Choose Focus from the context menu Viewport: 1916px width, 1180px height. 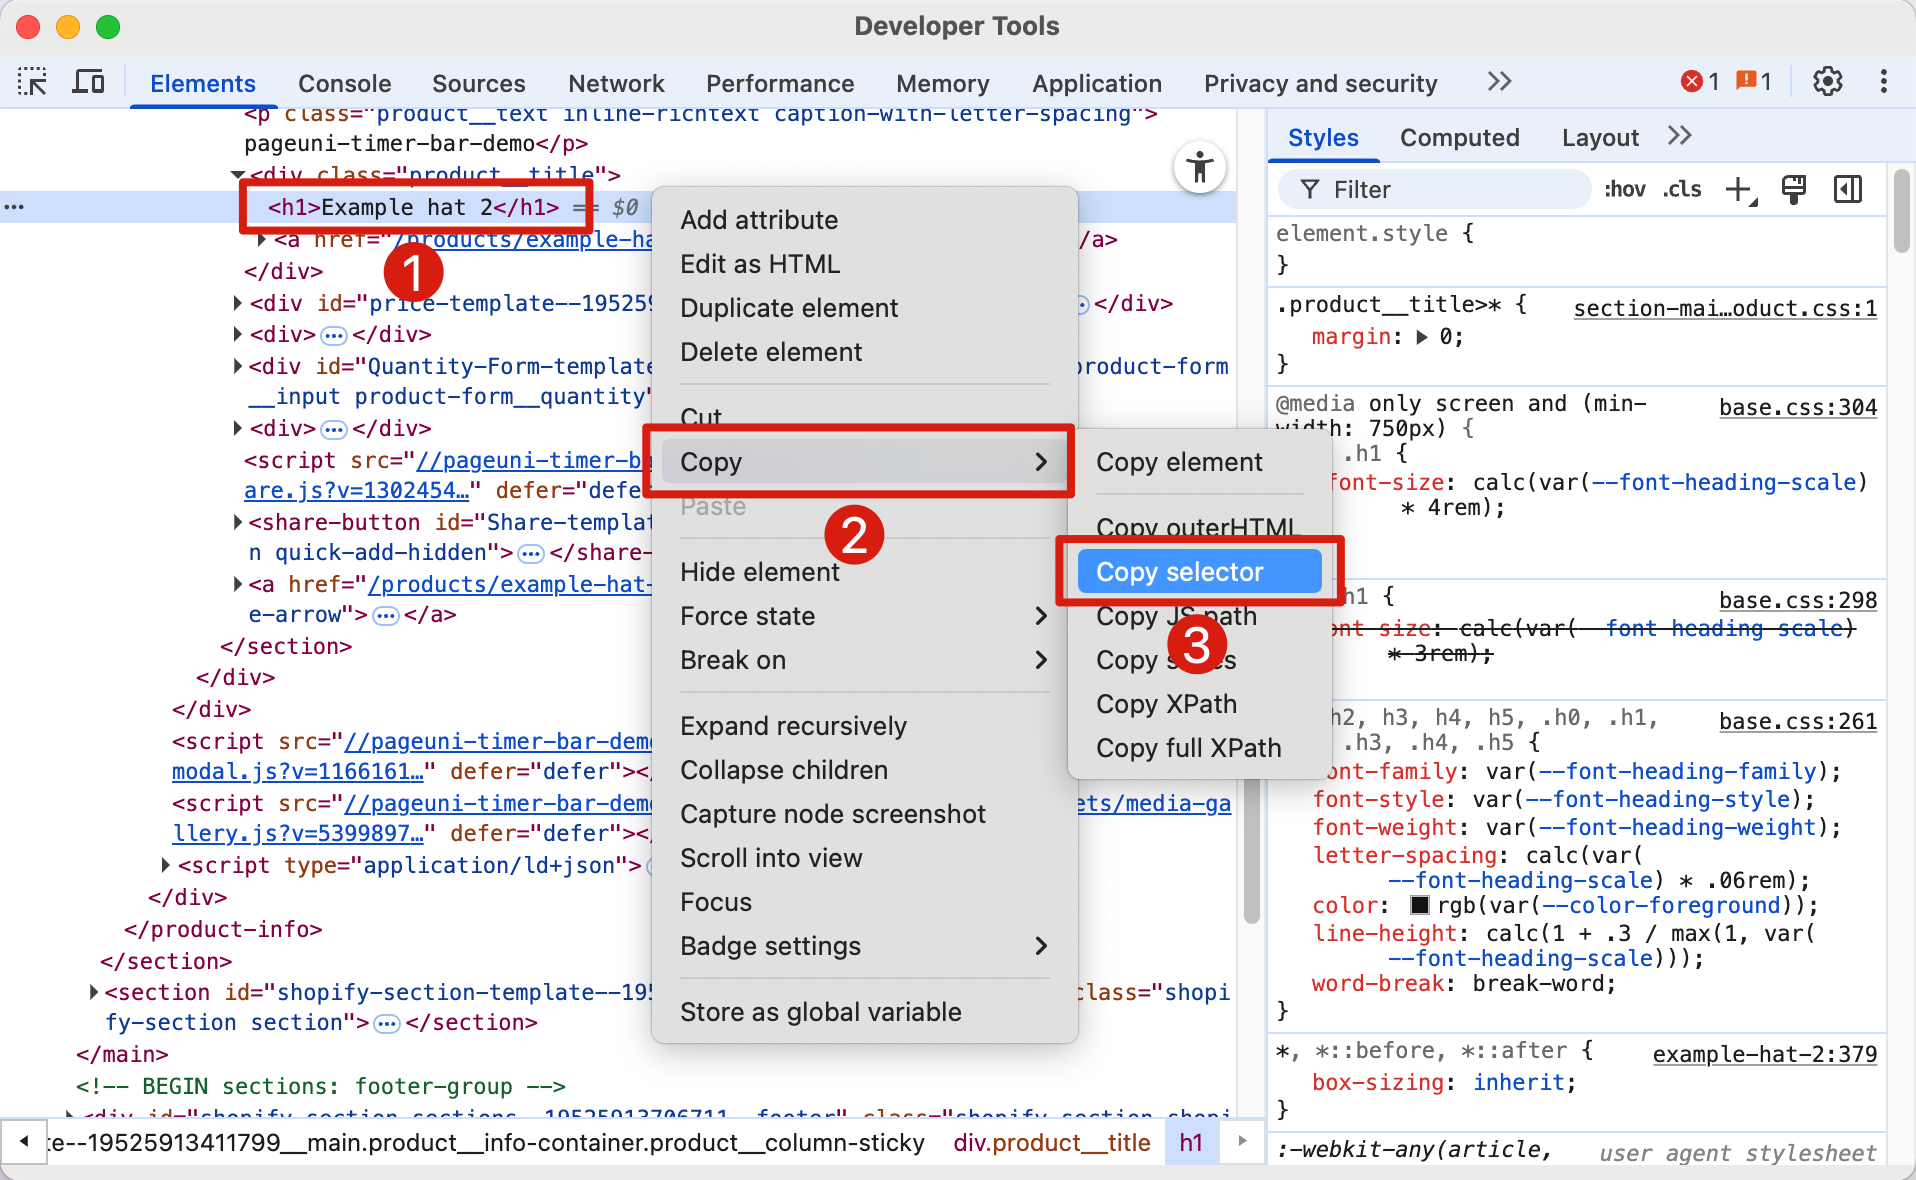coord(864,902)
